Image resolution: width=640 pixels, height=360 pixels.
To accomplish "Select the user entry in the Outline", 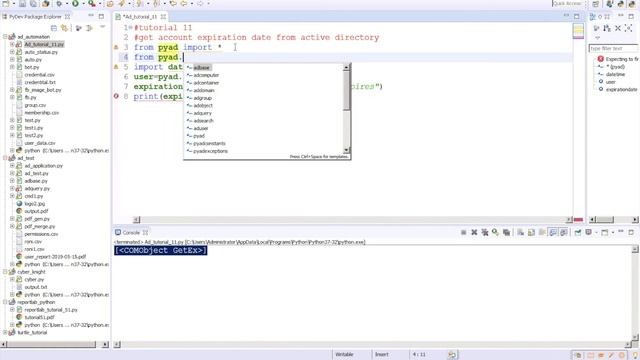I will click(611, 82).
